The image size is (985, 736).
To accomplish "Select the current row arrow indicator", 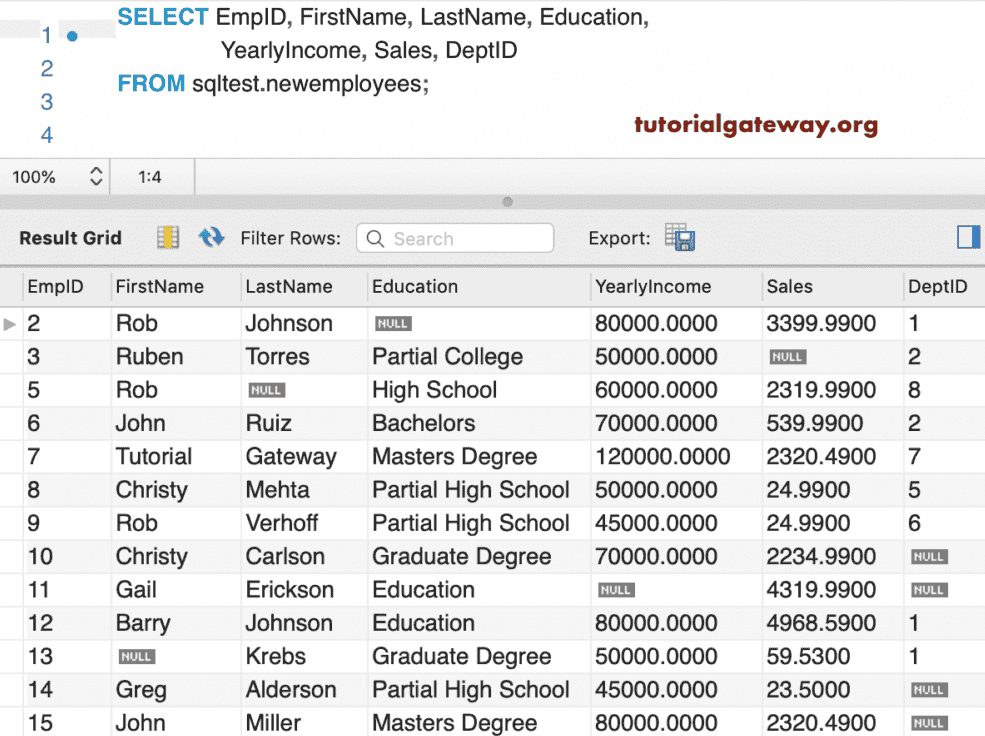I will (10, 324).
